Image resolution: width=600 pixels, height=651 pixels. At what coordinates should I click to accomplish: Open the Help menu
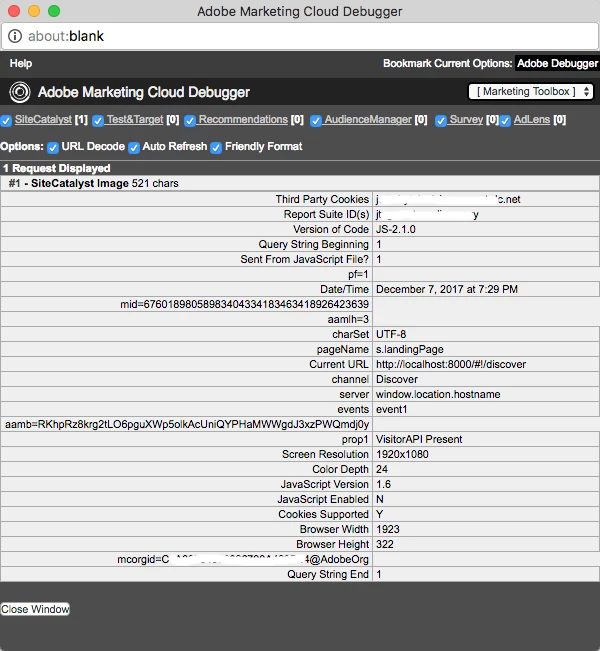21,63
